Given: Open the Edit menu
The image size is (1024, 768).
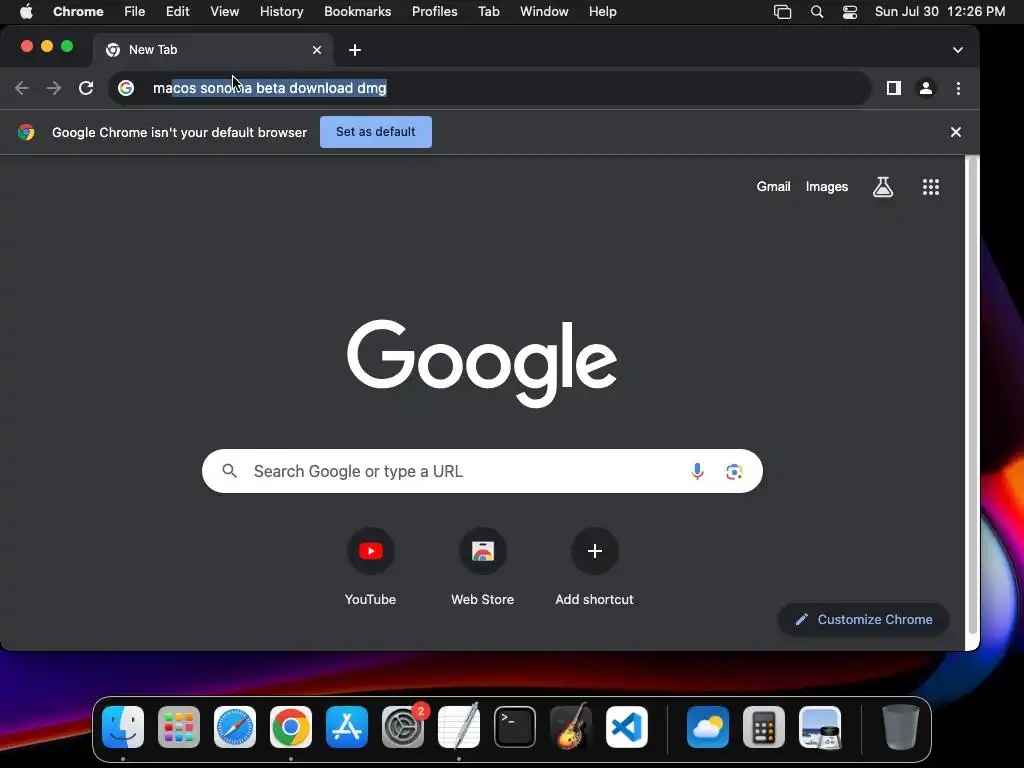Looking at the screenshot, I should [x=178, y=12].
